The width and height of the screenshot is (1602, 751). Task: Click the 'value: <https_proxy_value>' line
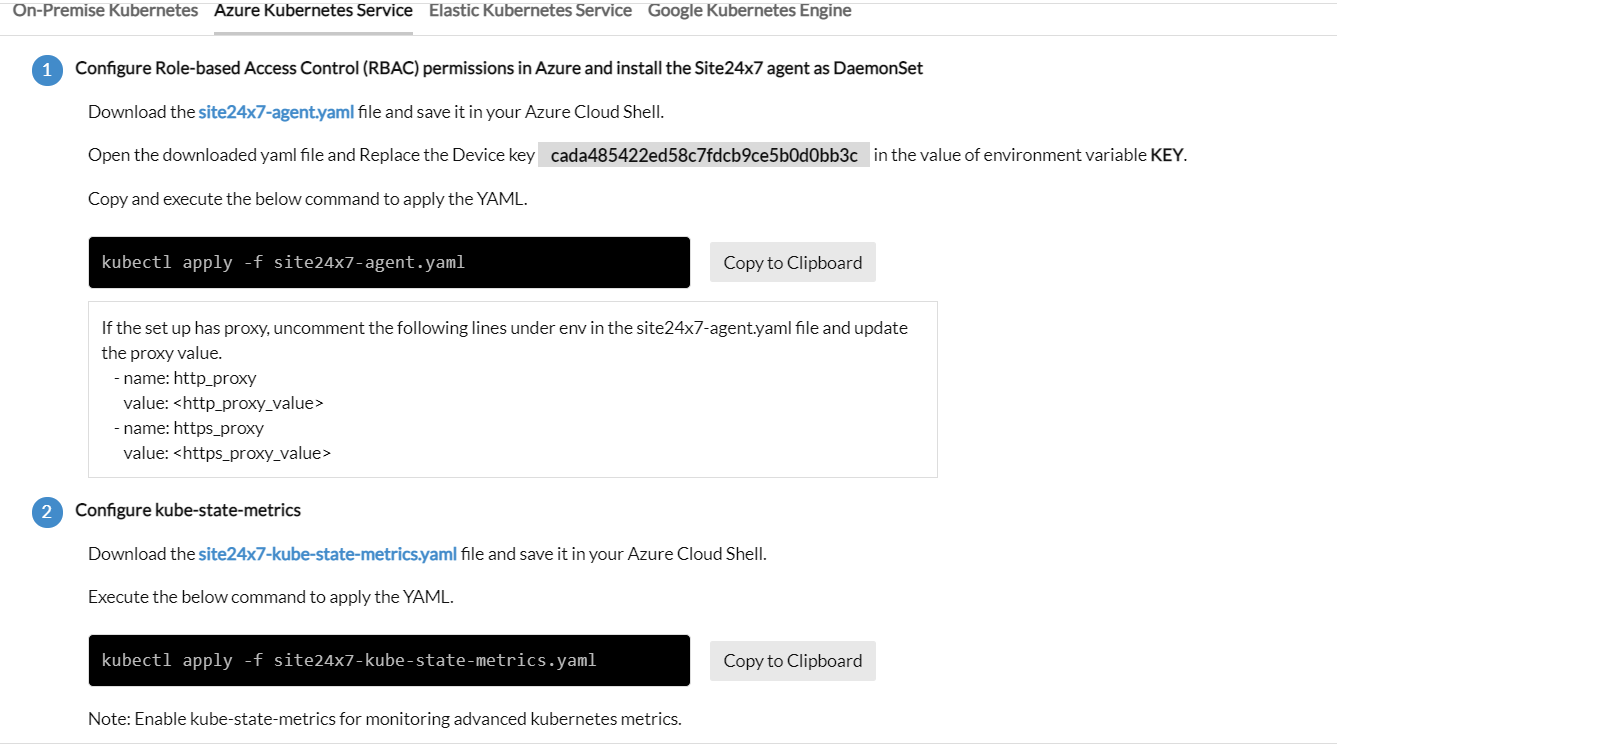[x=227, y=453]
